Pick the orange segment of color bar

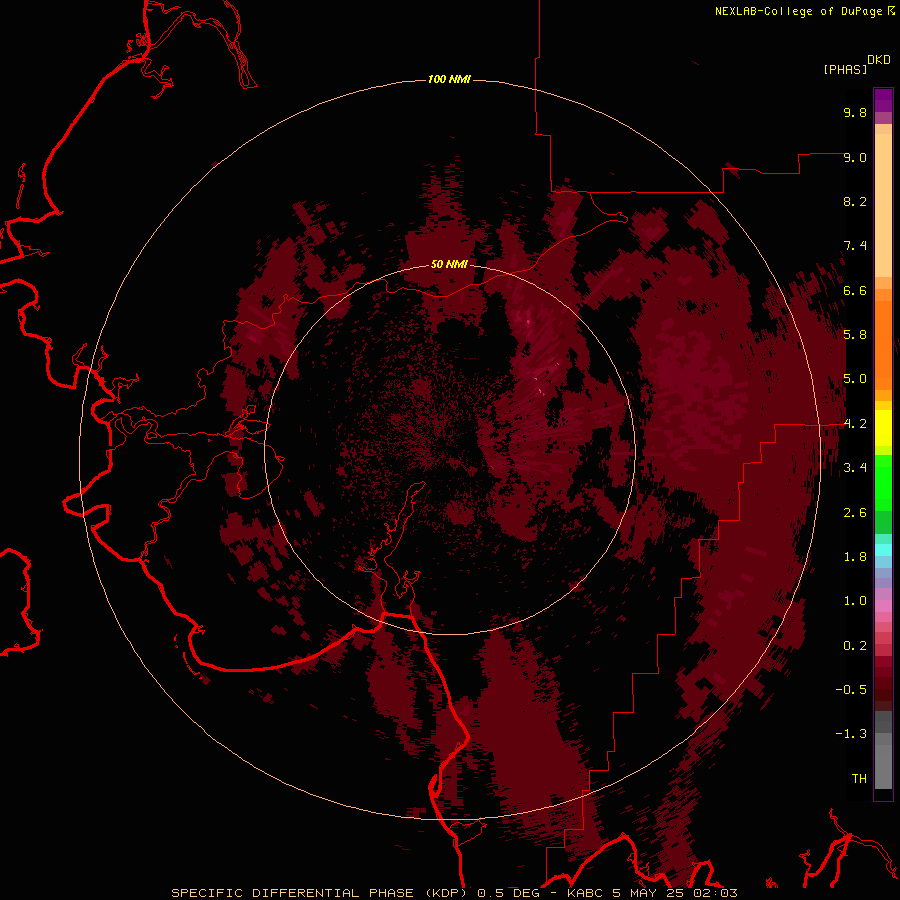pos(883,344)
